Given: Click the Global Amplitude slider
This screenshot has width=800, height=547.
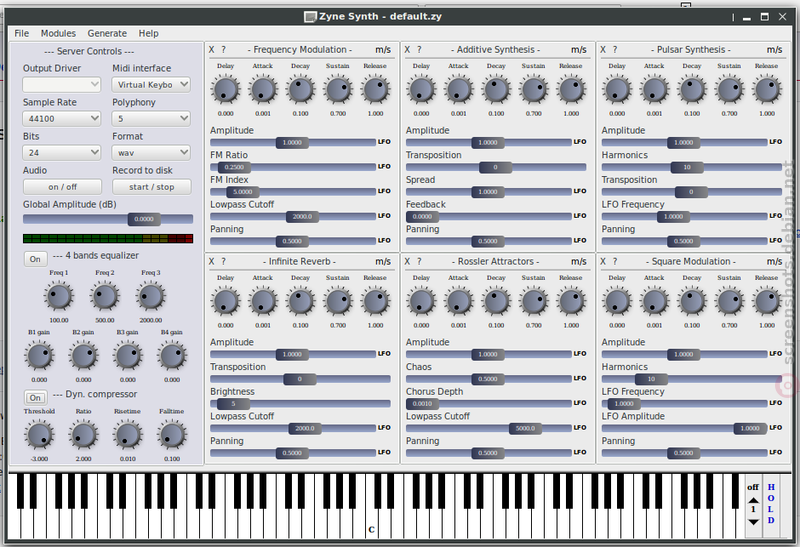Looking at the screenshot, I should click(x=108, y=219).
